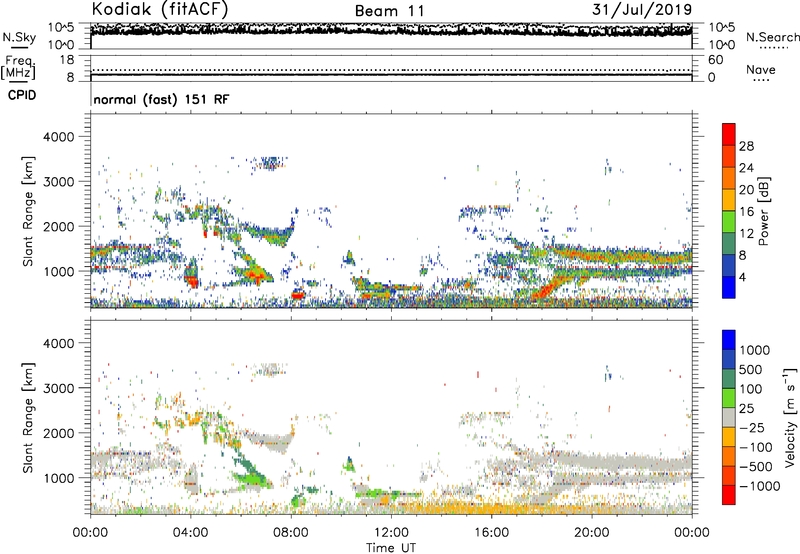The width and height of the screenshot is (800, 554).
Task: Click the "16" value on Power colorbar
Action: (746, 212)
